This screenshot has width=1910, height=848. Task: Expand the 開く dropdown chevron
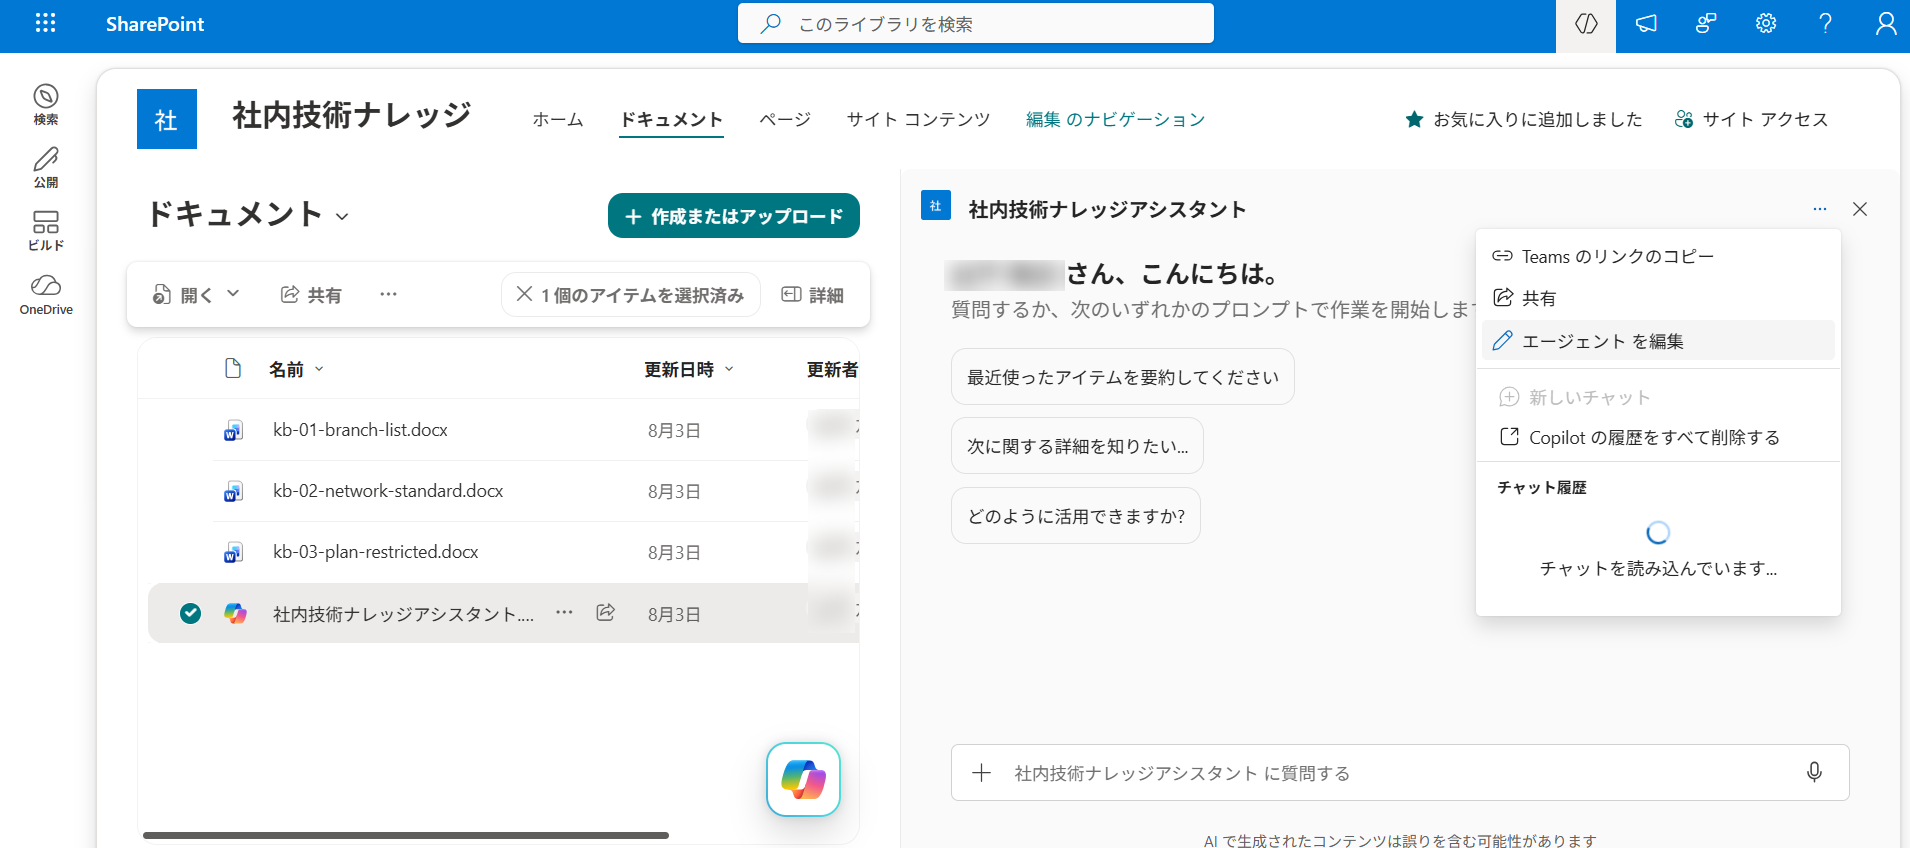coord(233,294)
